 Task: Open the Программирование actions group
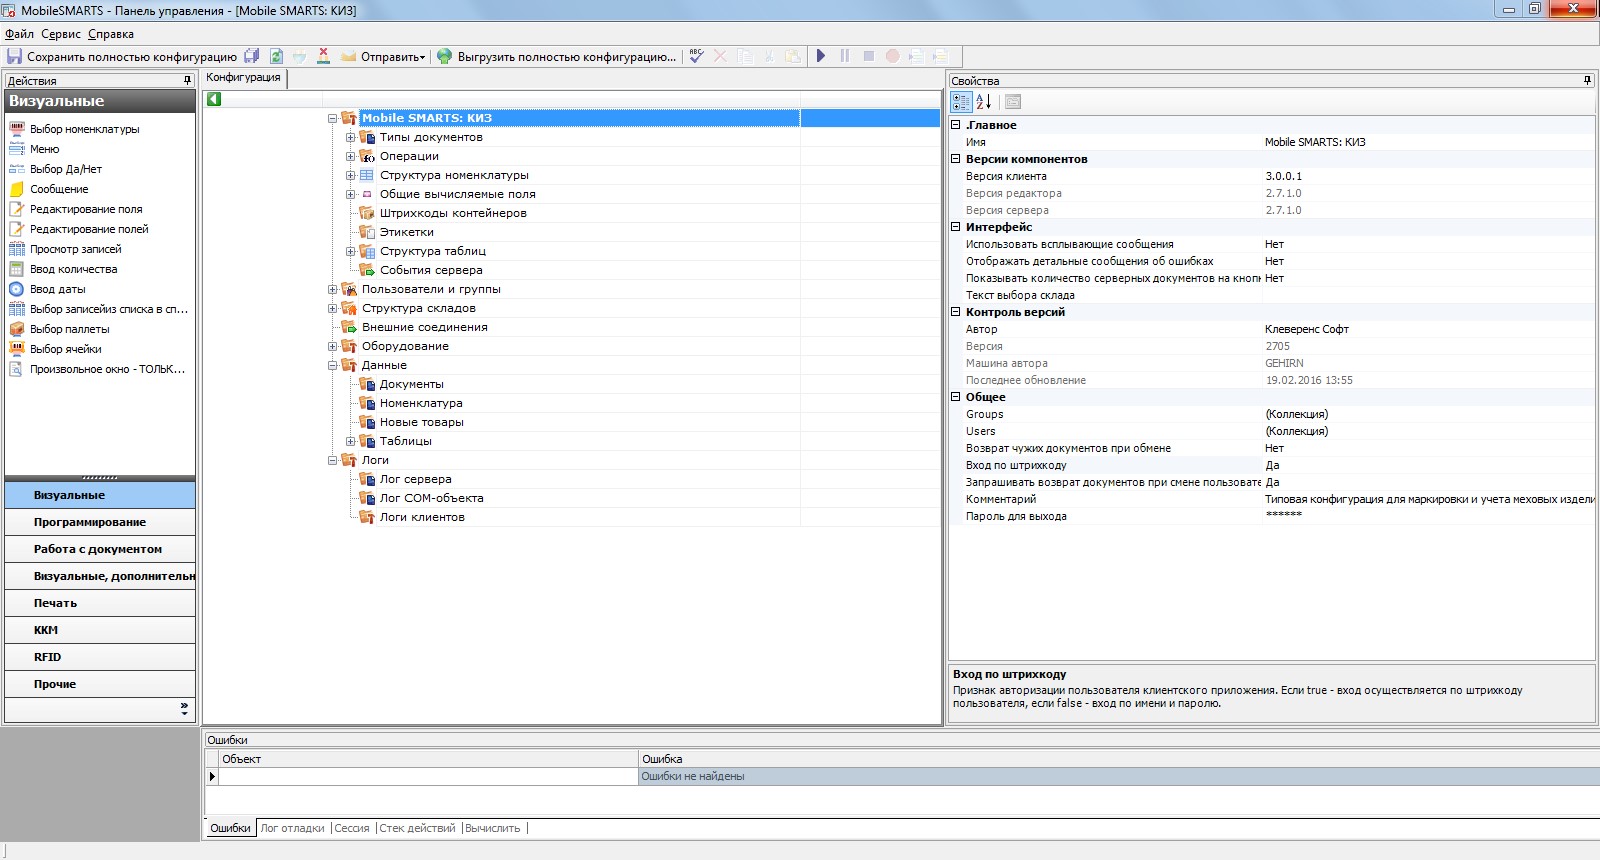(100, 522)
